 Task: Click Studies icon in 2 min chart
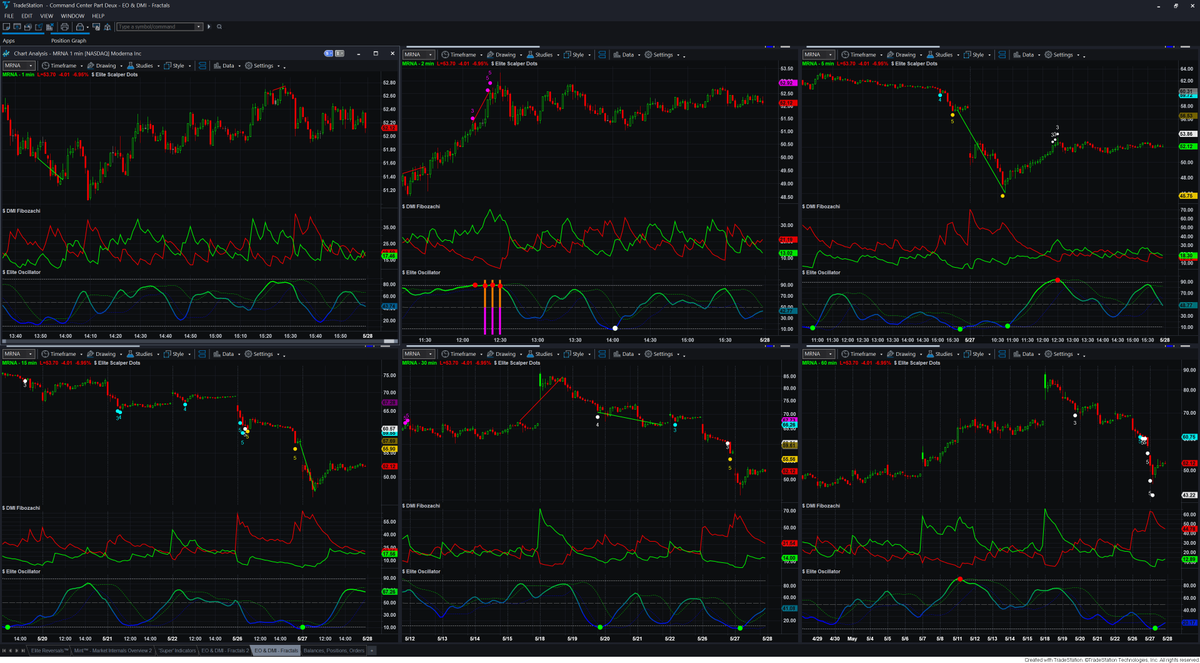point(529,54)
